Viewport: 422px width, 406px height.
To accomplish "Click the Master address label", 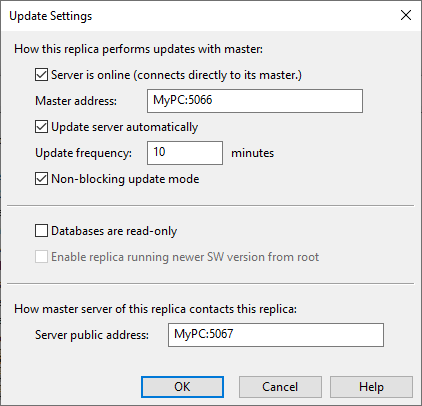I will pyautogui.click(x=76, y=101).
